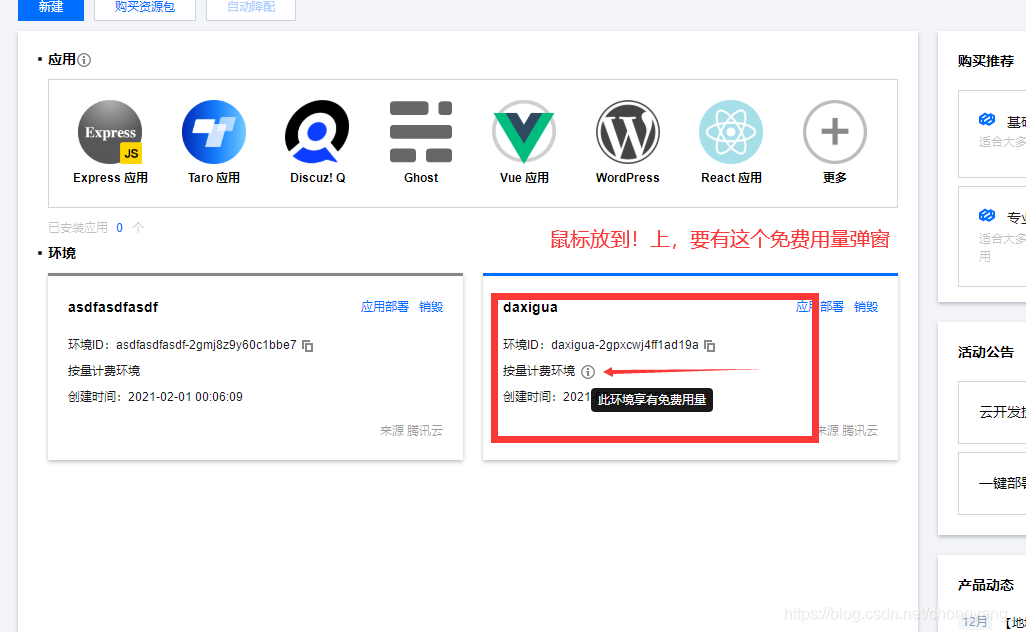The image size is (1026, 632).
Task: Open 应用部署 for daxigua environment
Action: pyautogui.click(x=820, y=307)
